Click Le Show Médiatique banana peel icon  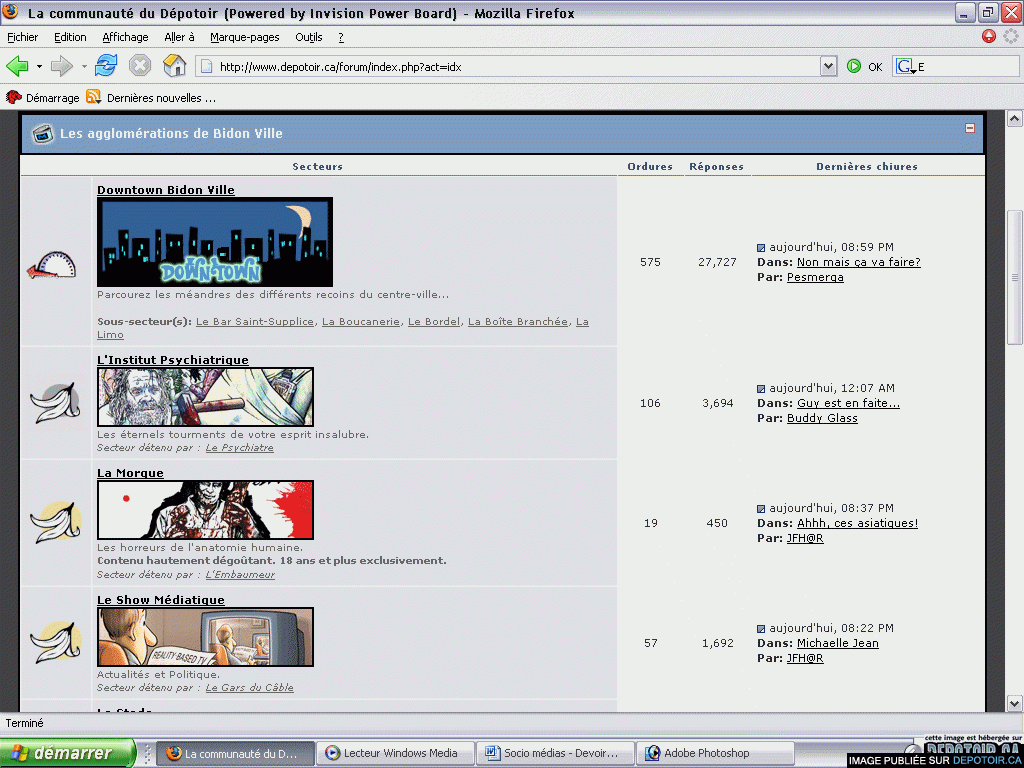(56, 643)
